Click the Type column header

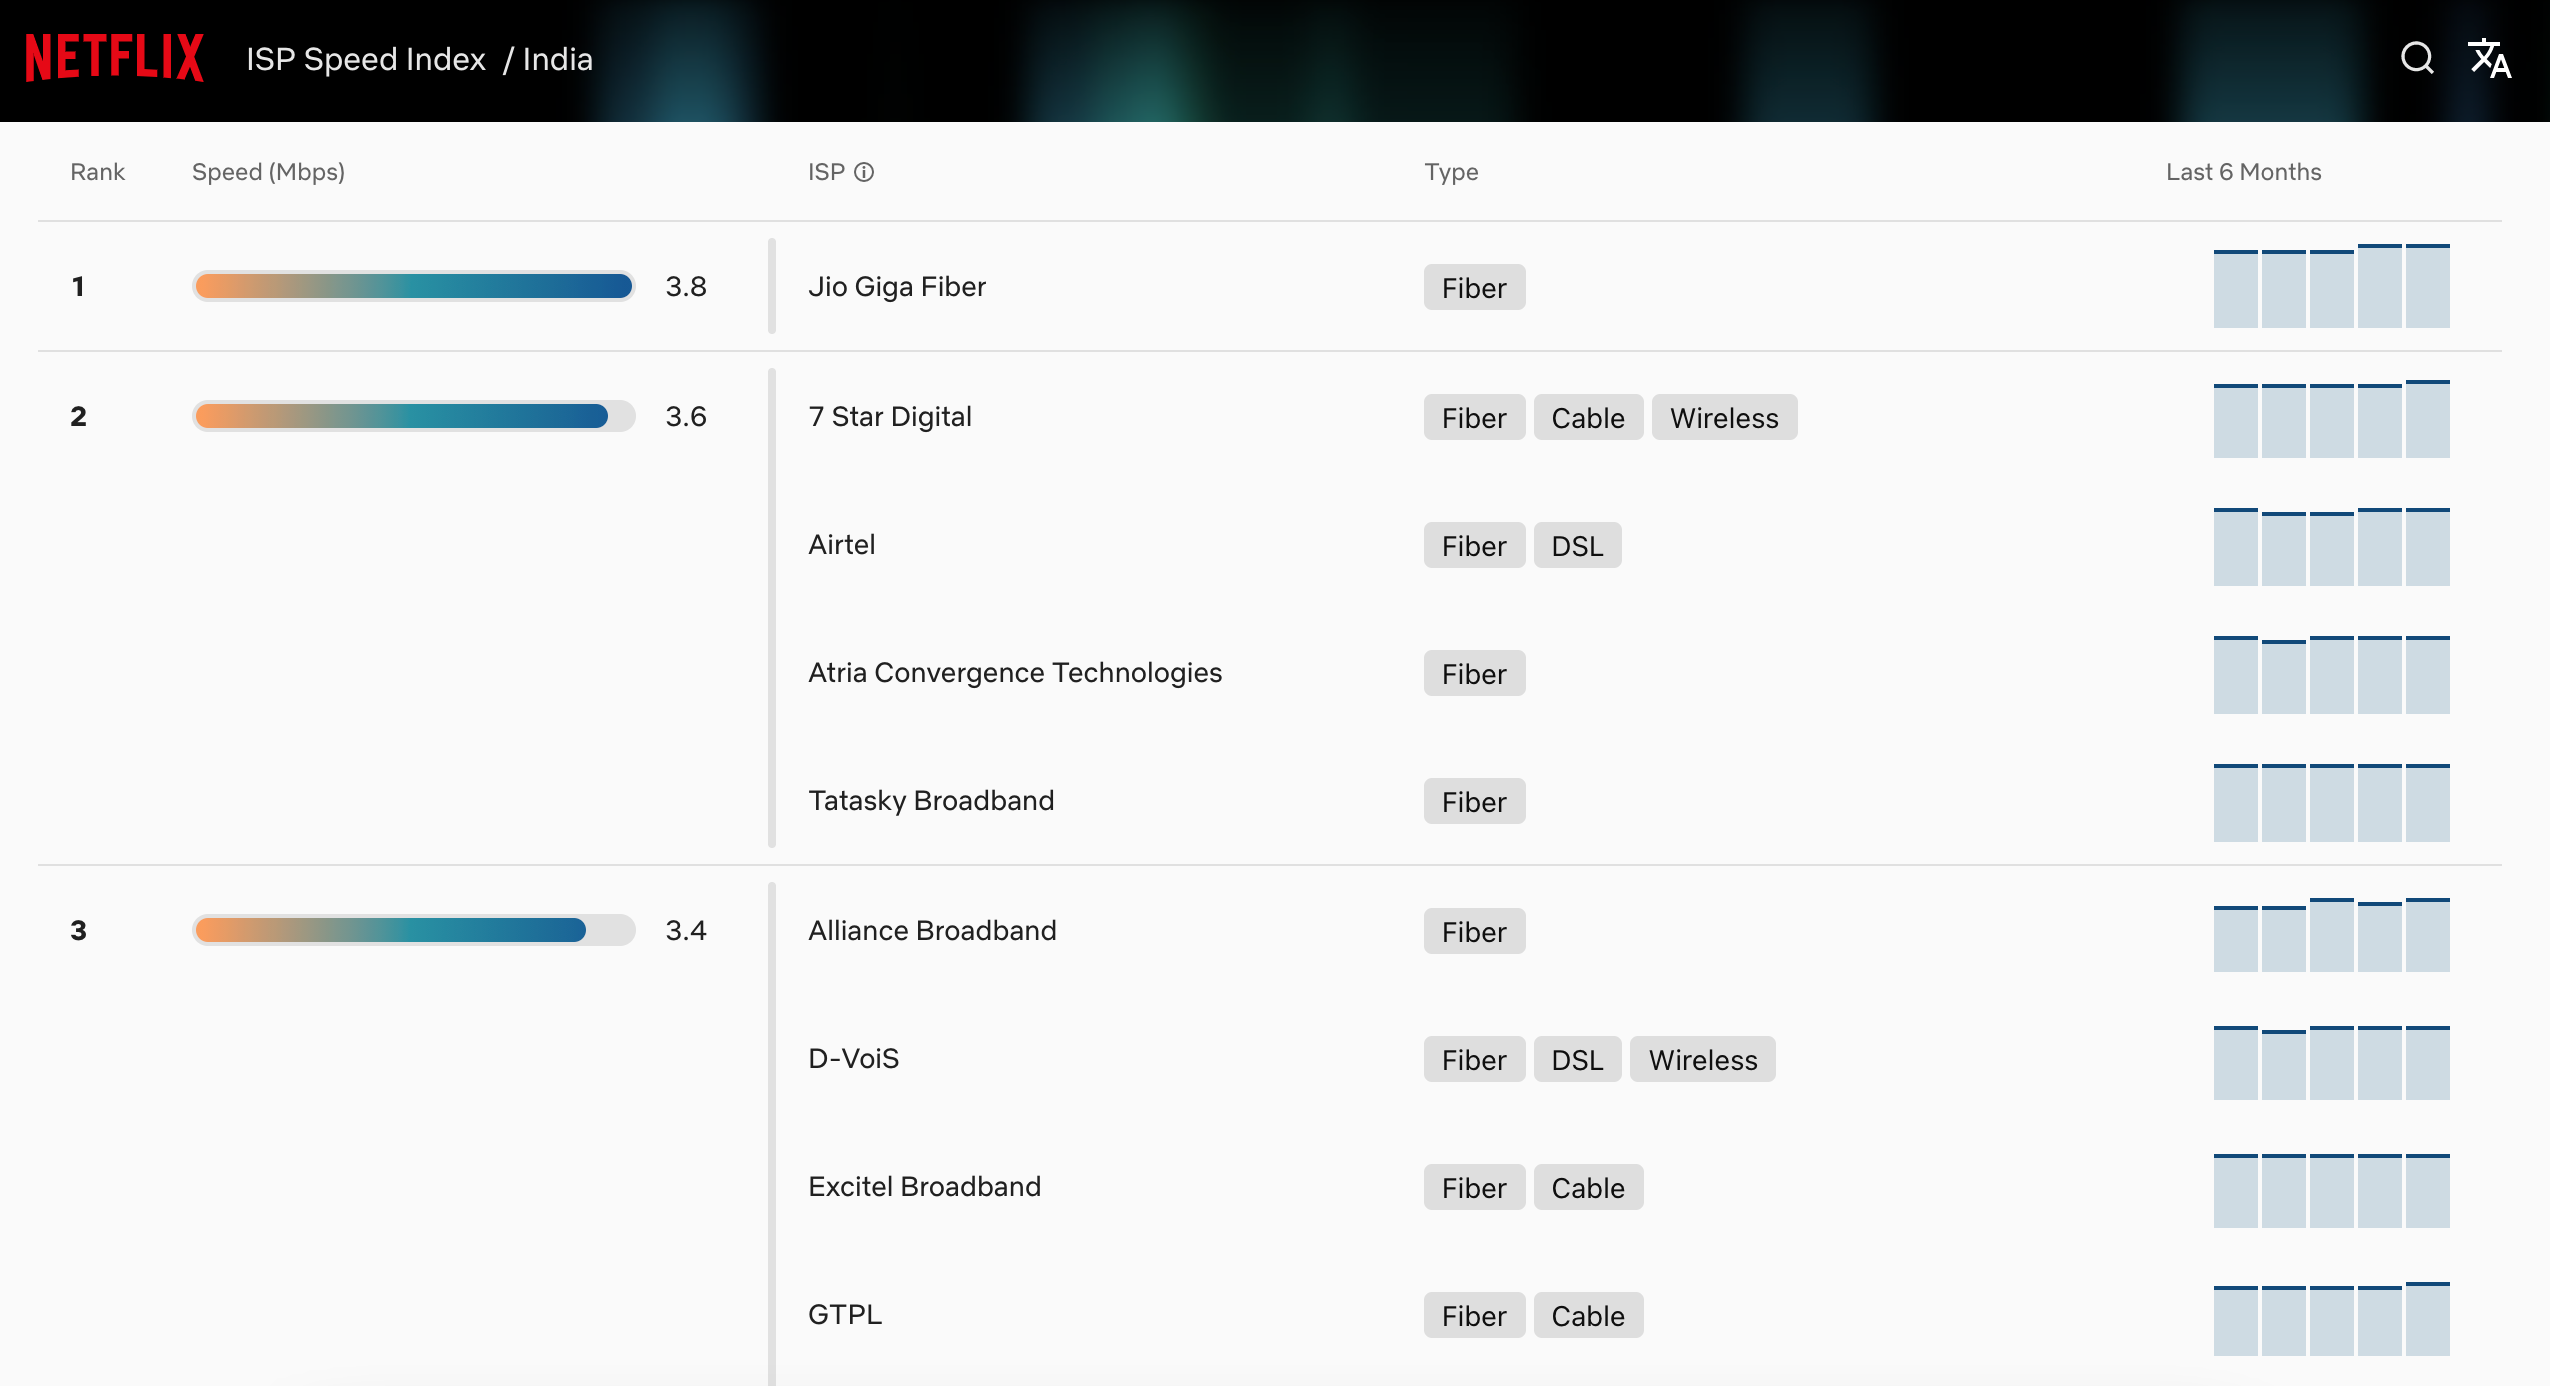pyautogui.click(x=1451, y=172)
